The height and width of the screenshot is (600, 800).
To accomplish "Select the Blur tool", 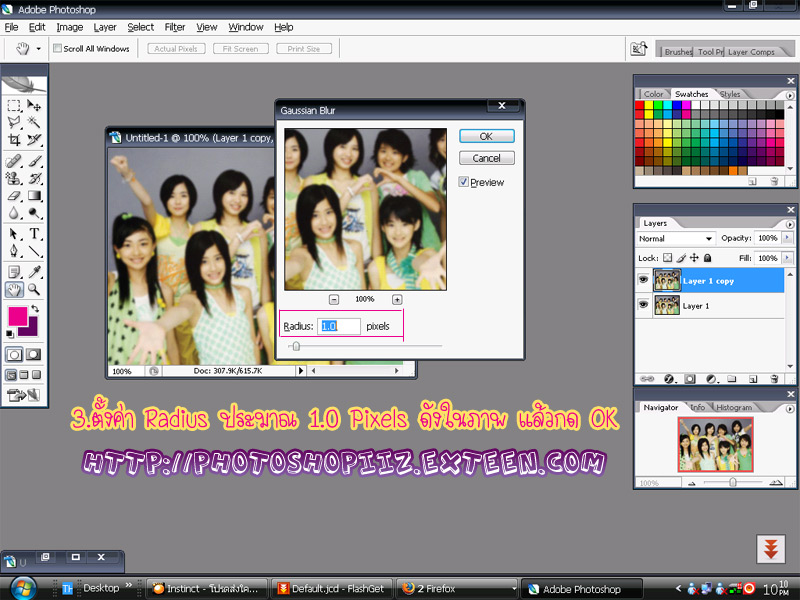I will click(x=14, y=213).
